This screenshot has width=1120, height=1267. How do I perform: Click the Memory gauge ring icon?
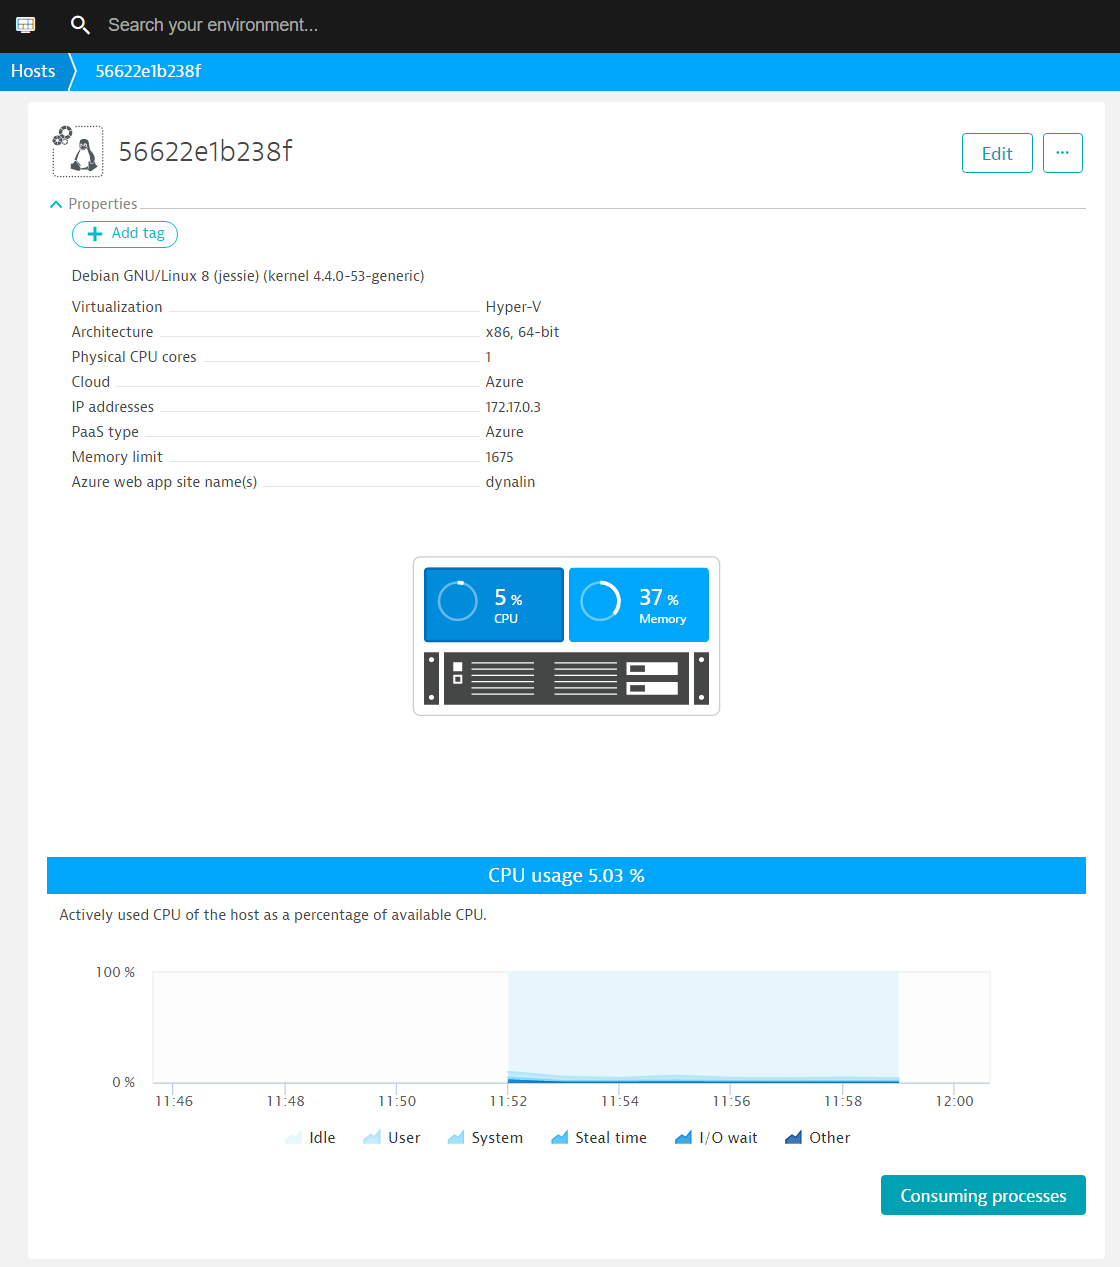[601, 601]
